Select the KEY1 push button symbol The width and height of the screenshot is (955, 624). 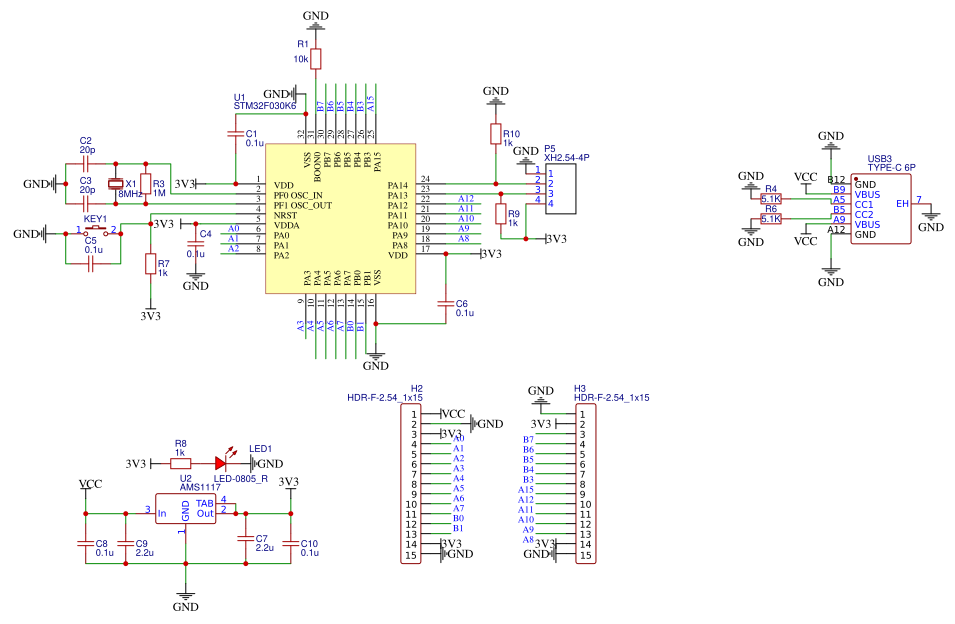(x=96, y=230)
